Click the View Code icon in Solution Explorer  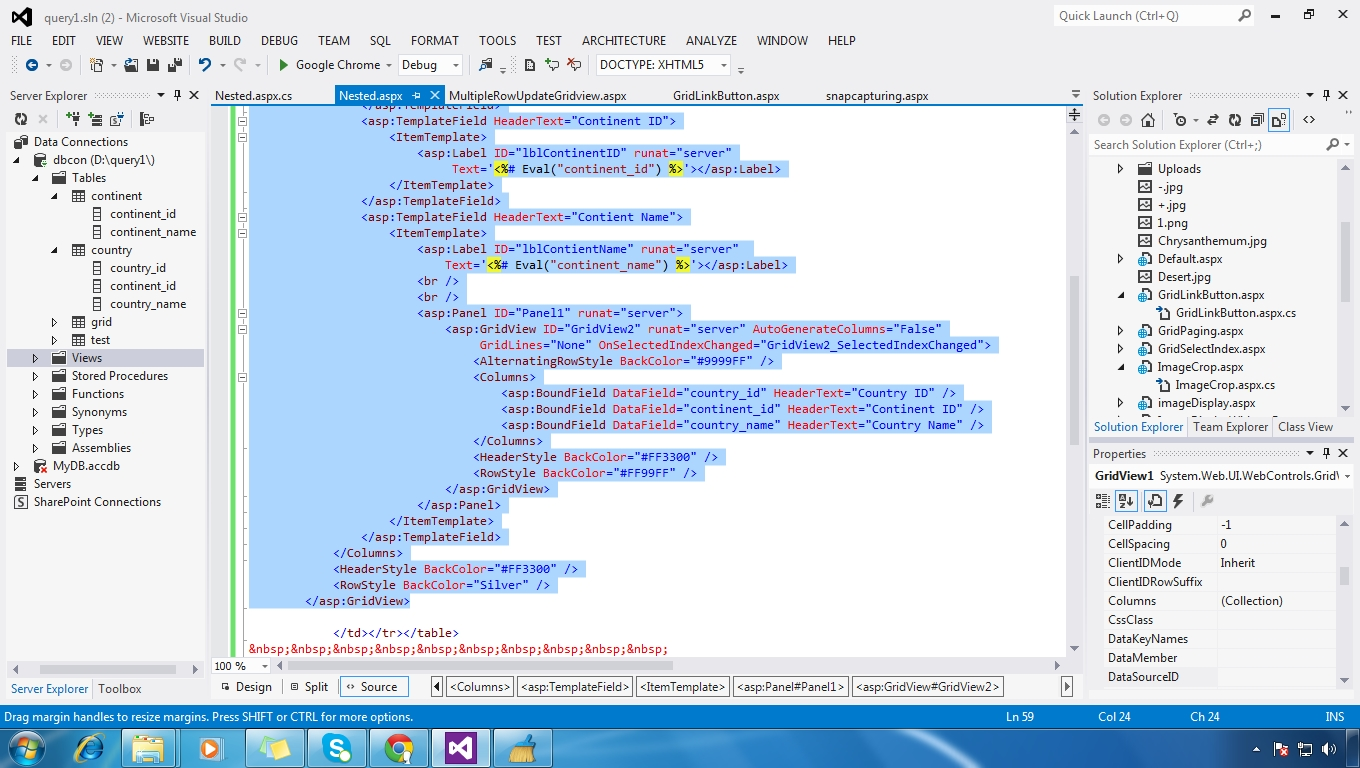coord(1308,120)
